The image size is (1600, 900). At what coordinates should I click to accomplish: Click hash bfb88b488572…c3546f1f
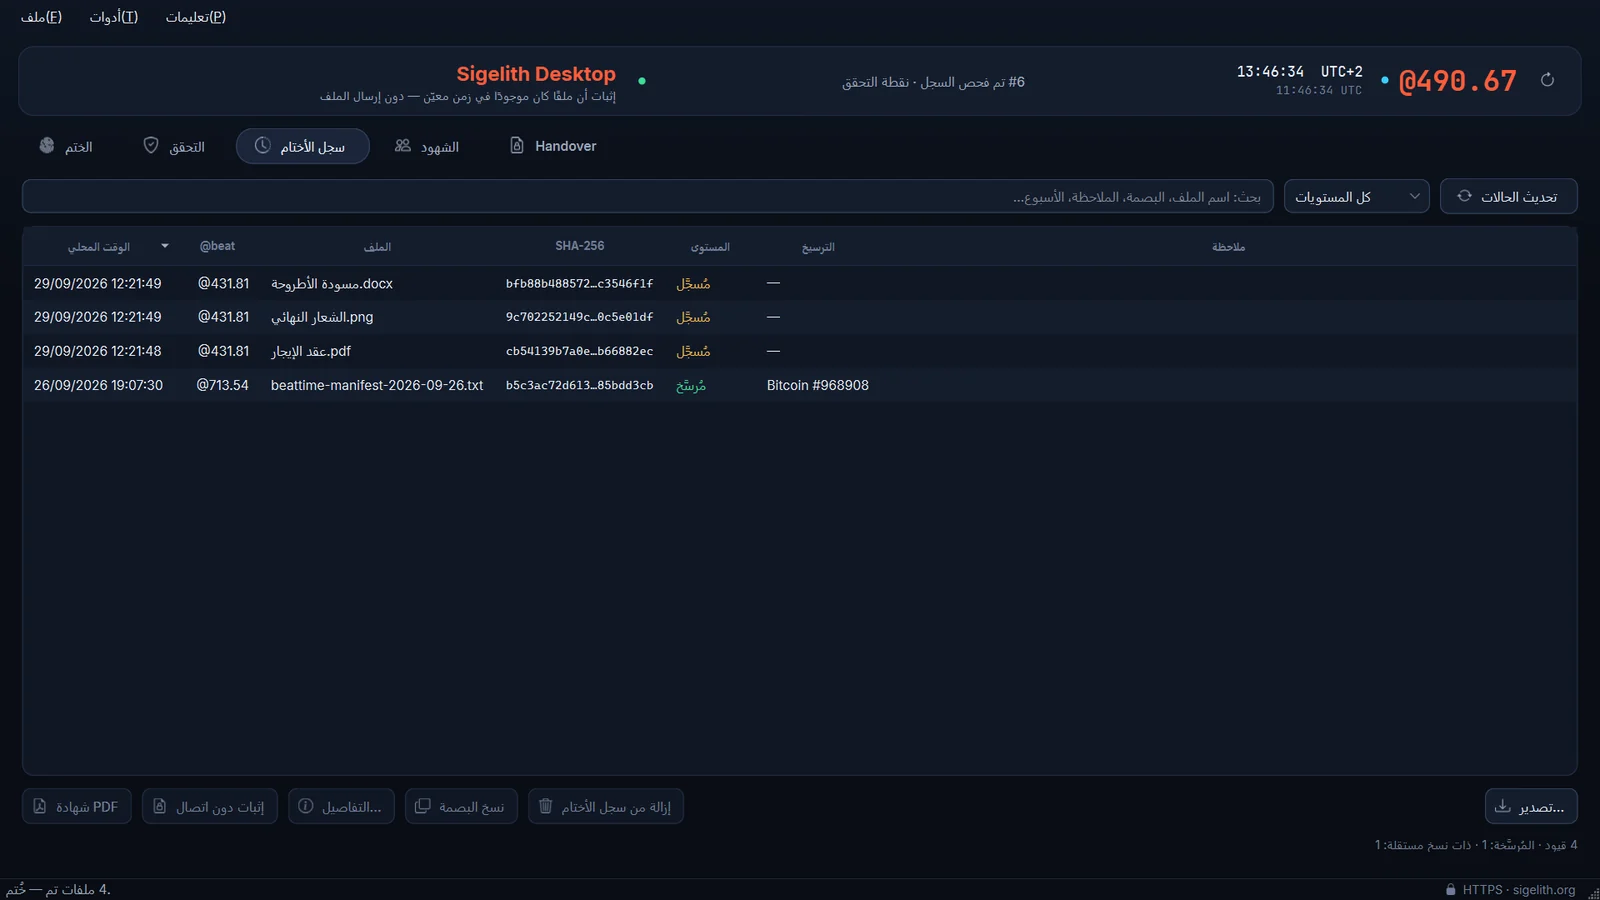pyautogui.click(x=579, y=284)
